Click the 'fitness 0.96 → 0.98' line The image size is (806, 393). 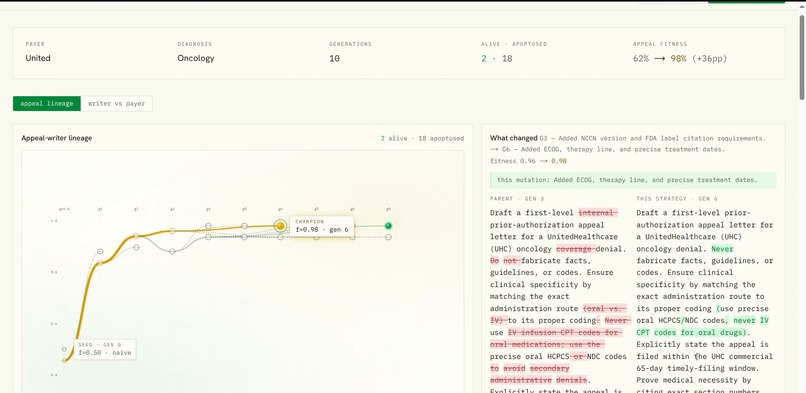point(528,161)
